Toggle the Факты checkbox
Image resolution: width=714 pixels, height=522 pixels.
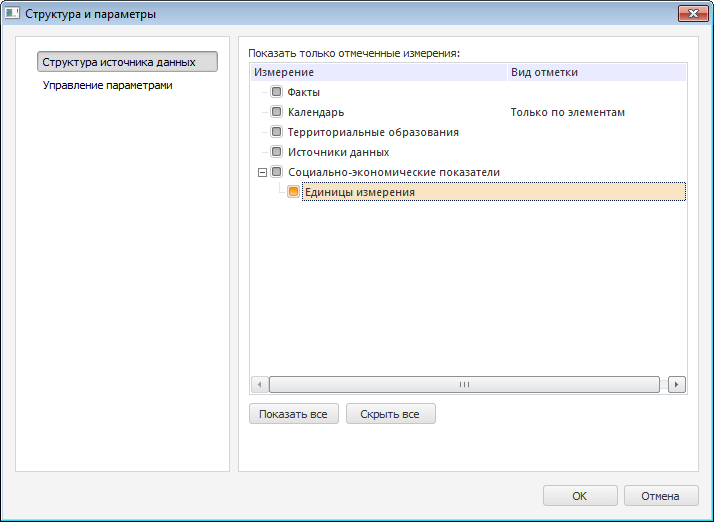(x=277, y=92)
